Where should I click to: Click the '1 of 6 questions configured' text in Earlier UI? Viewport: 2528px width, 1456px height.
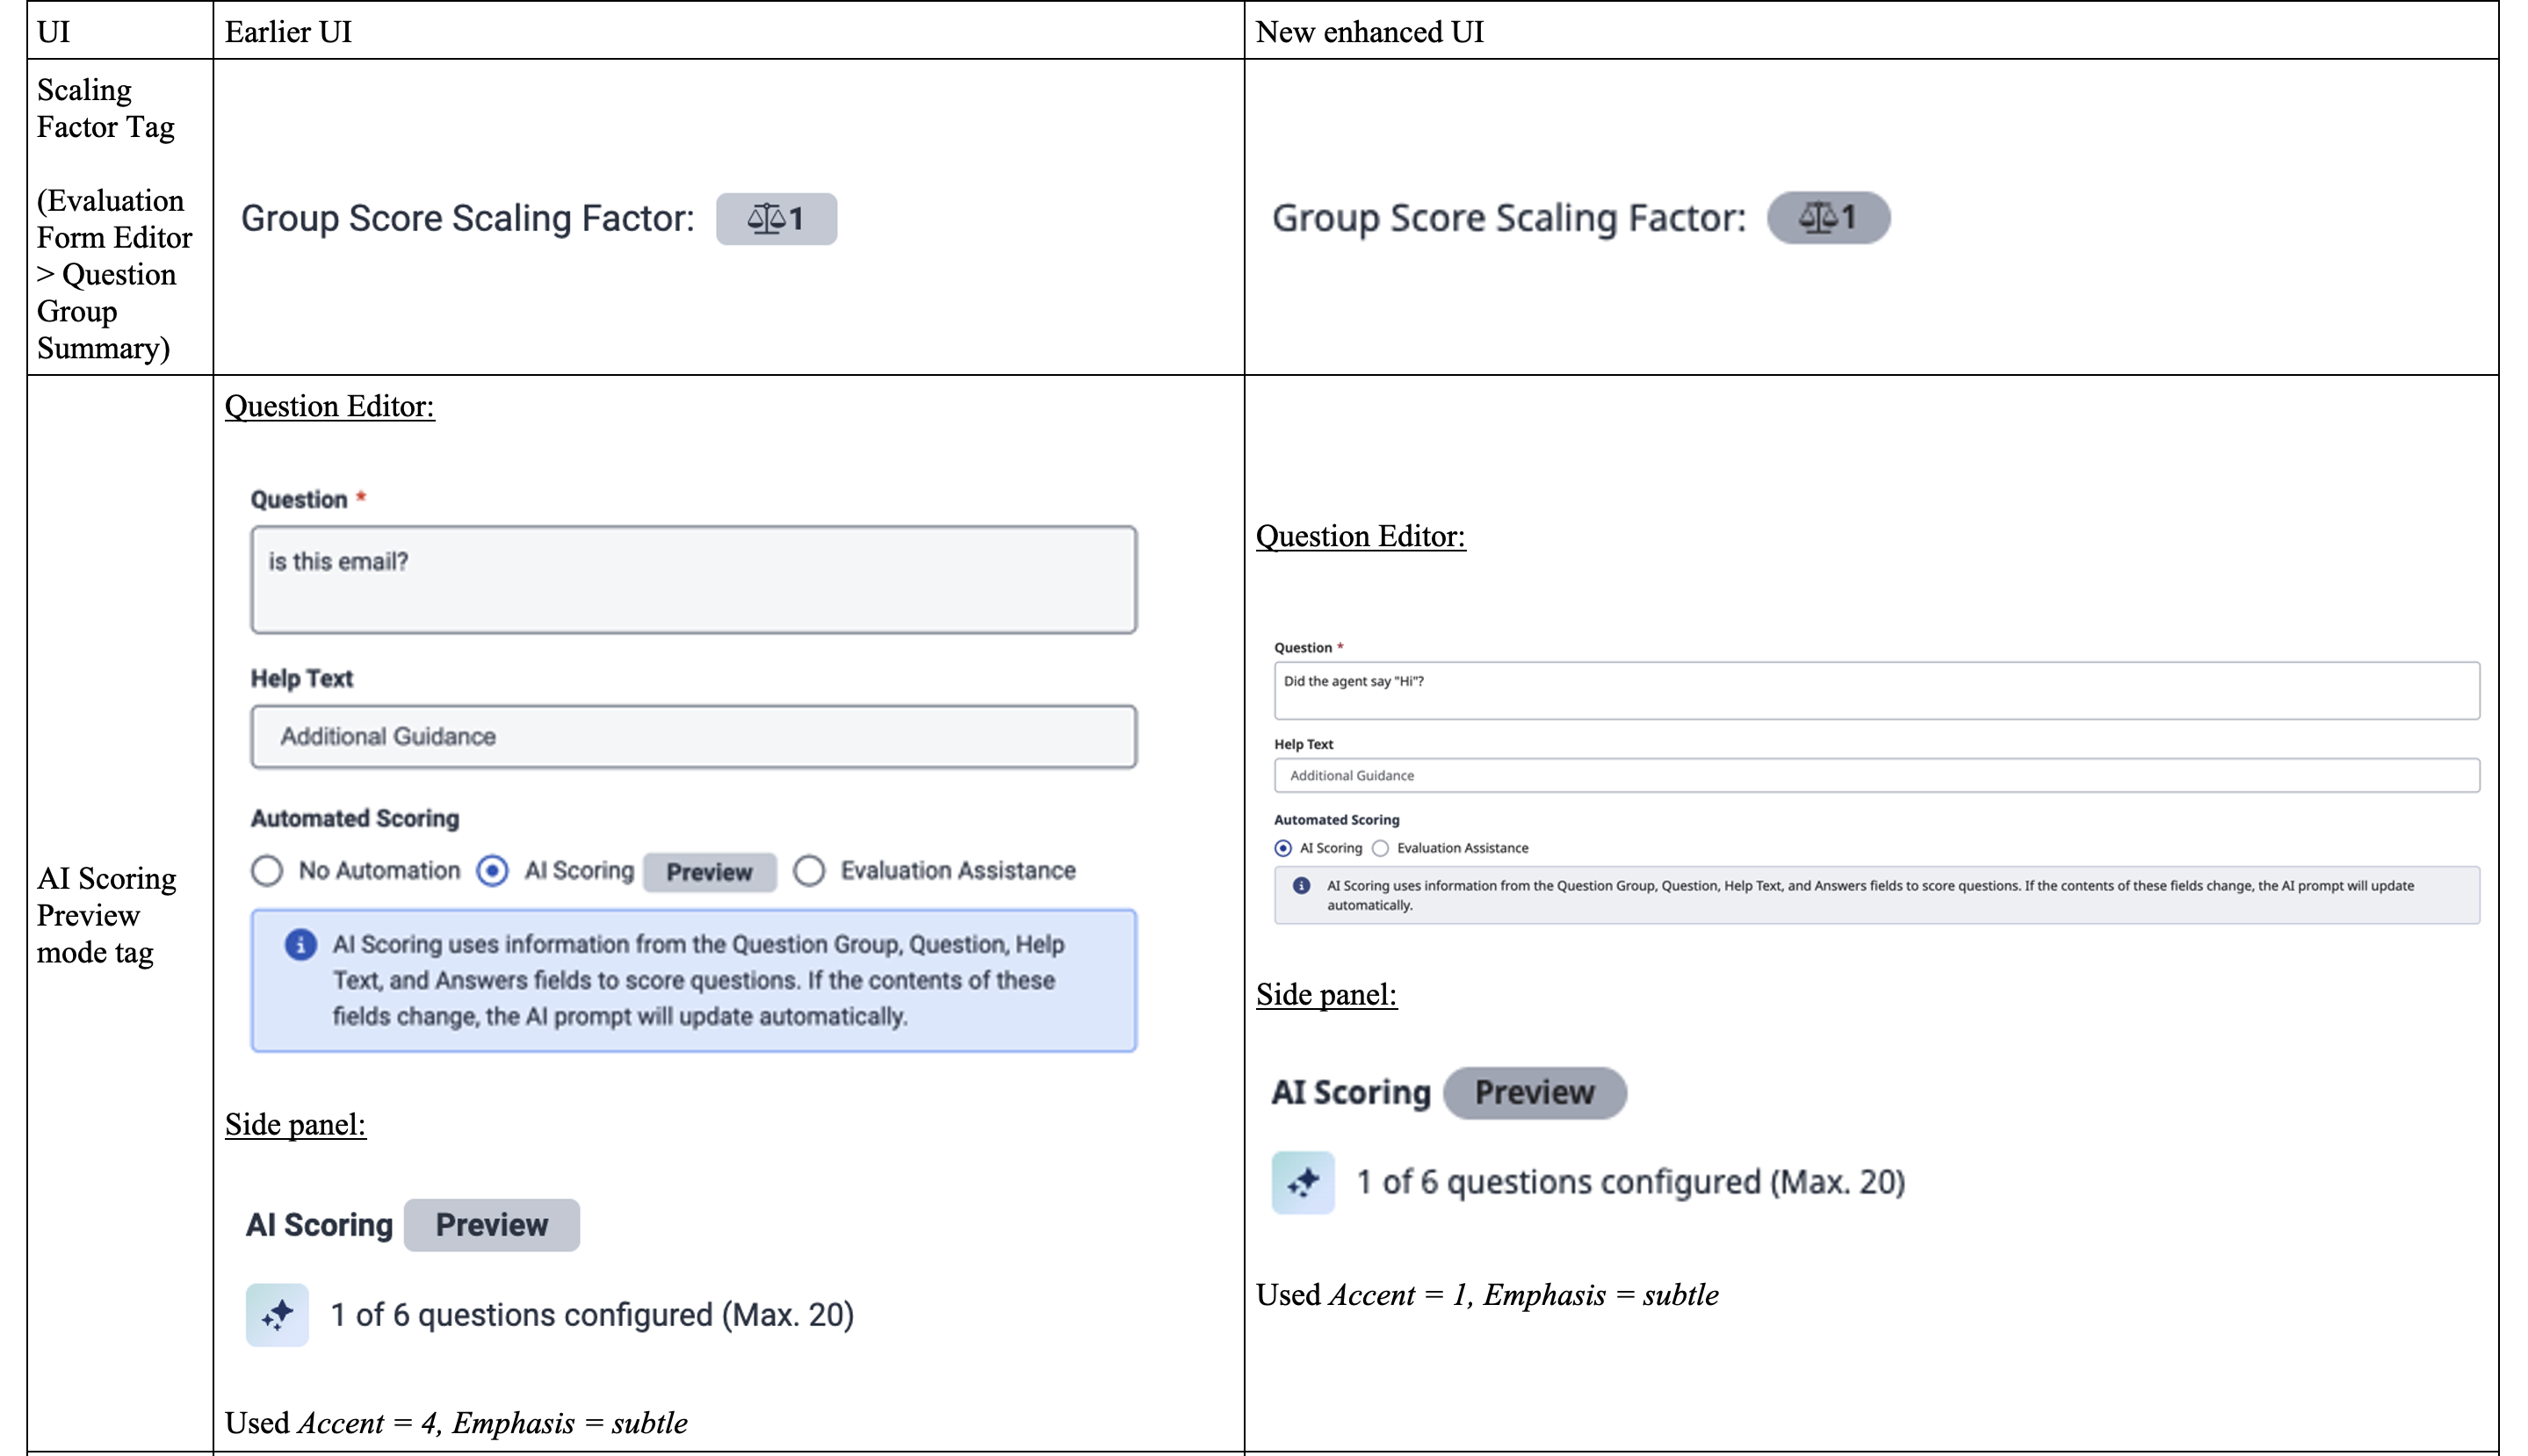click(592, 1314)
